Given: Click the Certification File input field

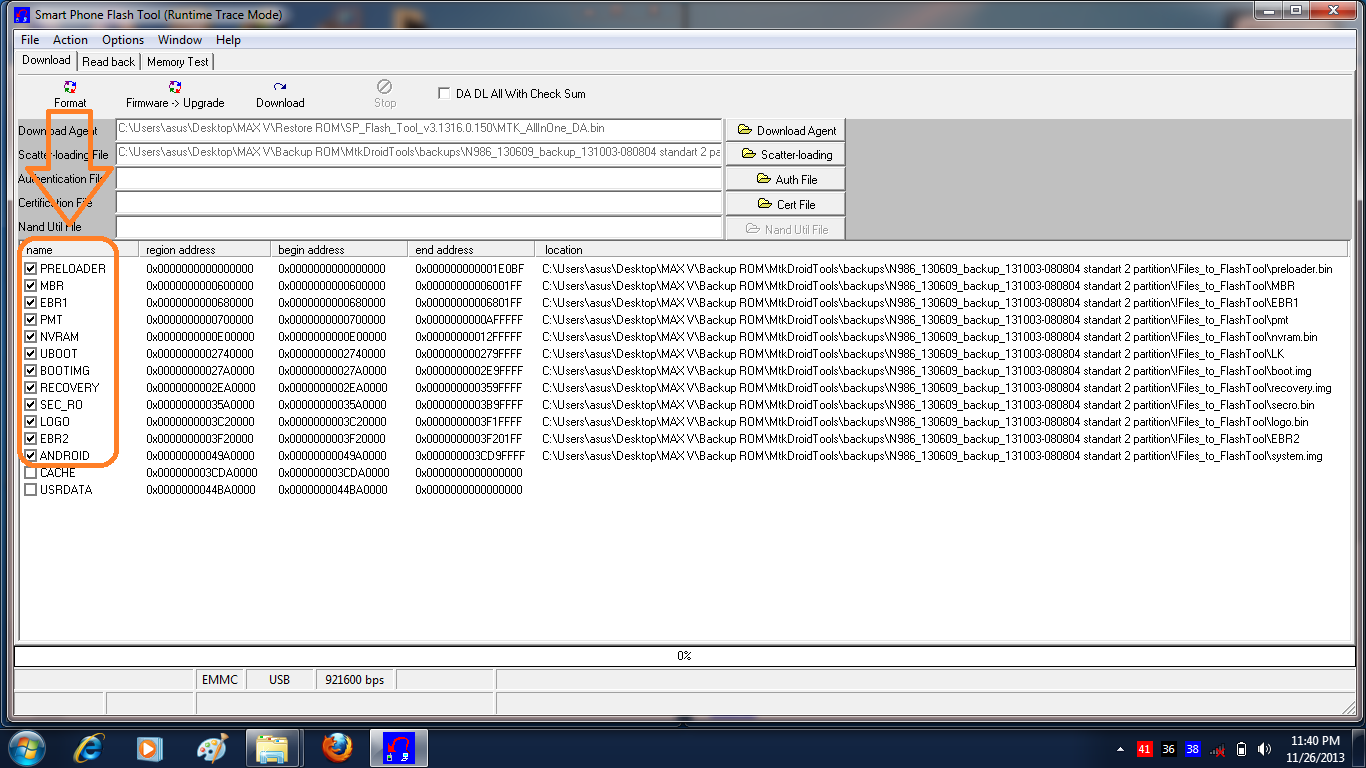Looking at the screenshot, I should (419, 203).
